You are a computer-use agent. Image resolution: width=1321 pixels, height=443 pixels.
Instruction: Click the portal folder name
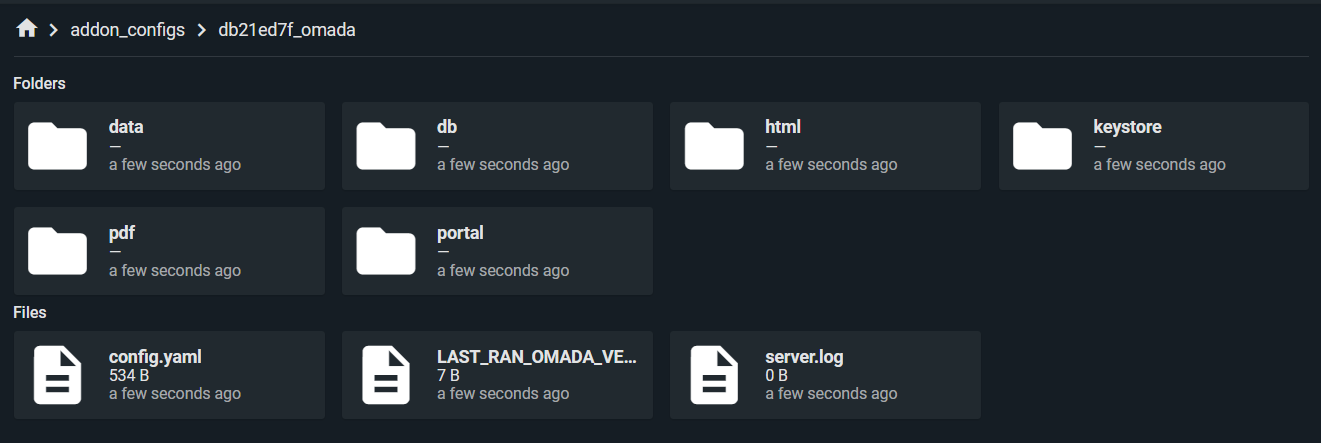(x=460, y=233)
